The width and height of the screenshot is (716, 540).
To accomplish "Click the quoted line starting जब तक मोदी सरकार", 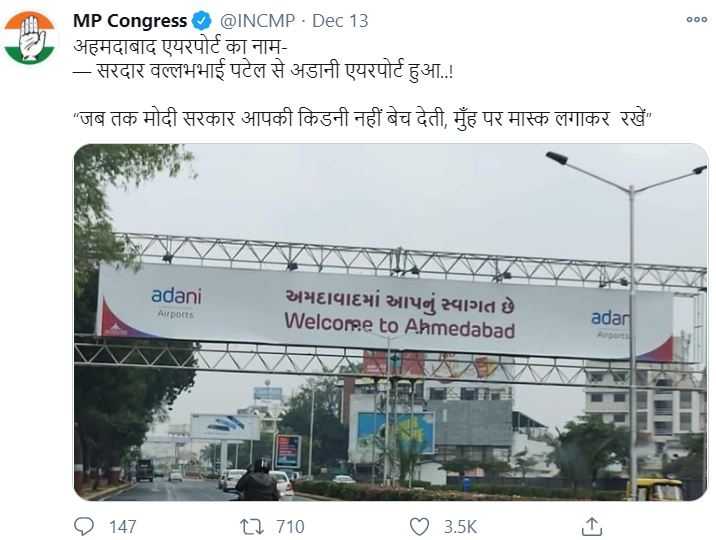I will point(363,119).
